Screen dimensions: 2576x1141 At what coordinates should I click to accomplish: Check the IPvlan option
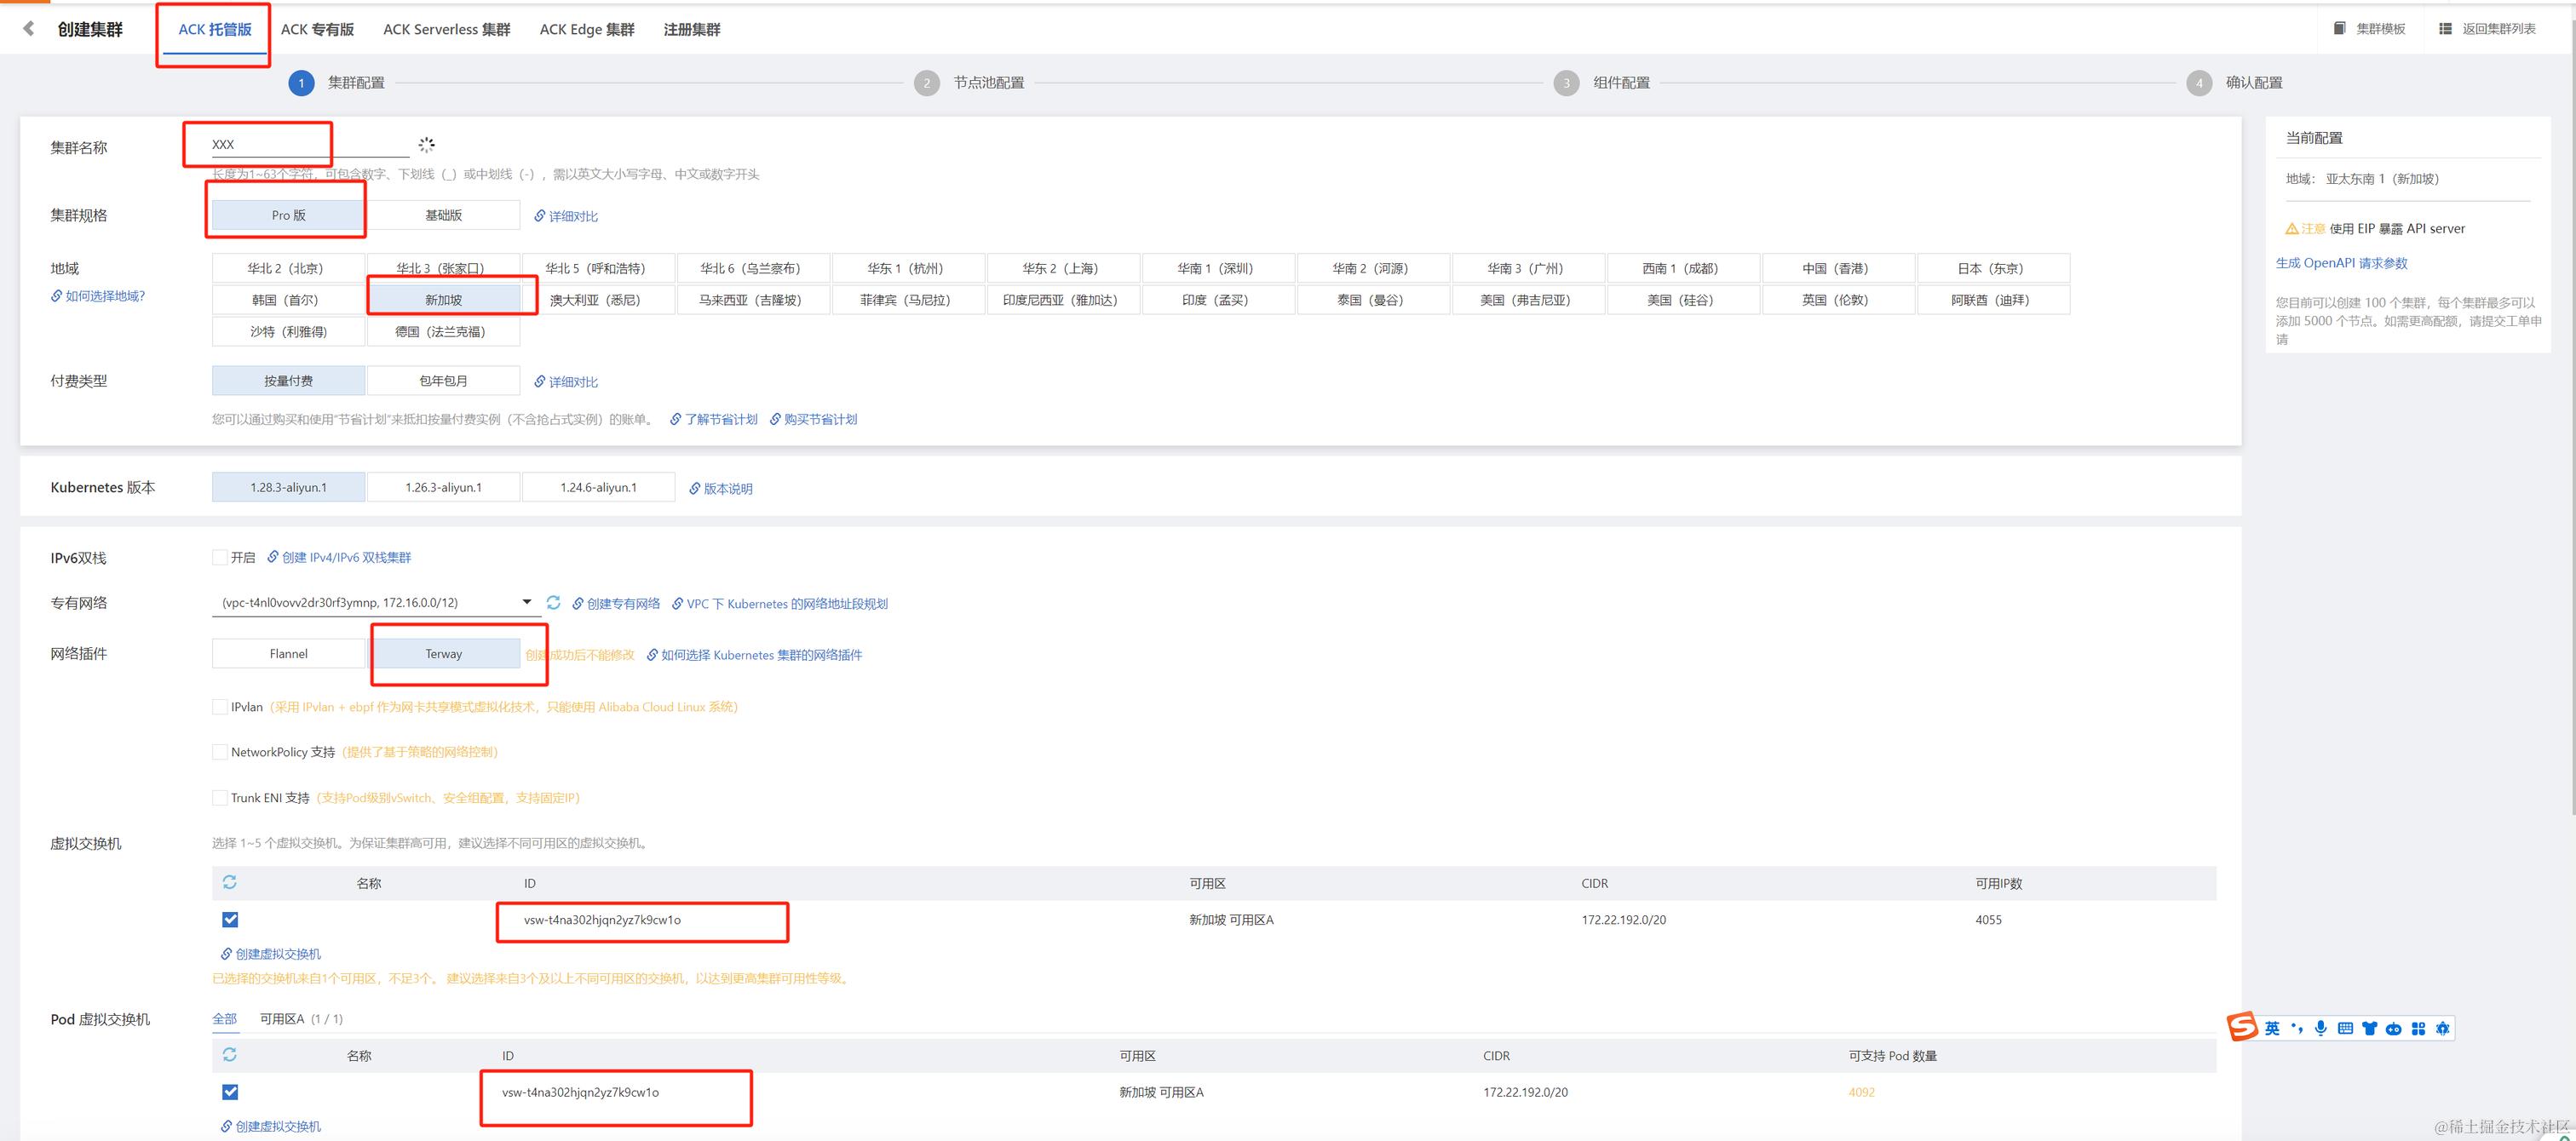tap(219, 707)
